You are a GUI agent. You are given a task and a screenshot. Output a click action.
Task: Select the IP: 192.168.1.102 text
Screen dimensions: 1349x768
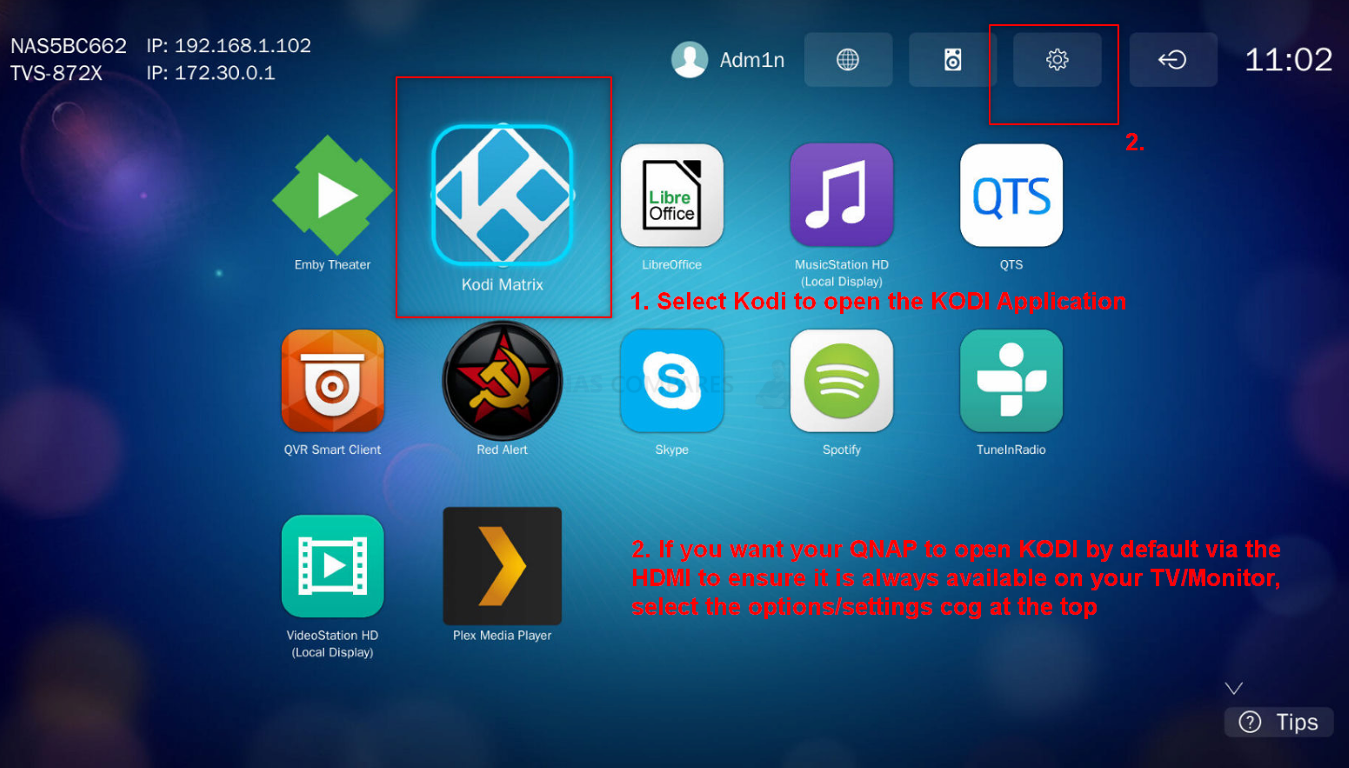pyautogui.click(x=229, y=46)
